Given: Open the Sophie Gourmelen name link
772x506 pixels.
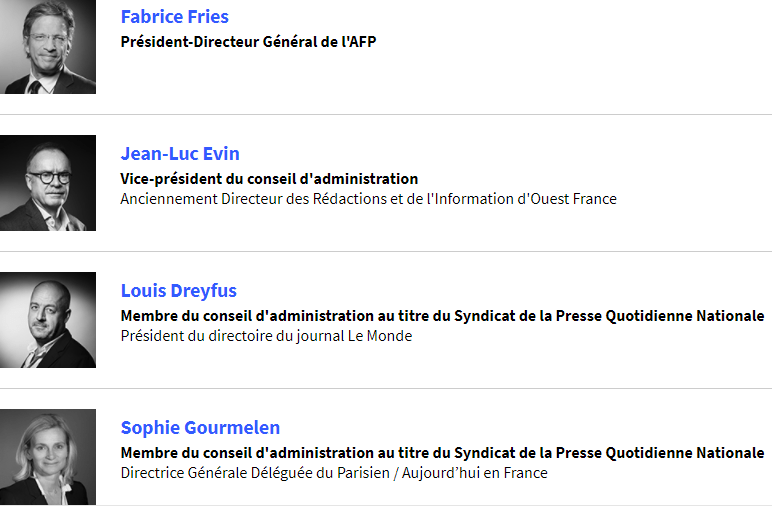Looking at the screenshot, I should [200, 428].
